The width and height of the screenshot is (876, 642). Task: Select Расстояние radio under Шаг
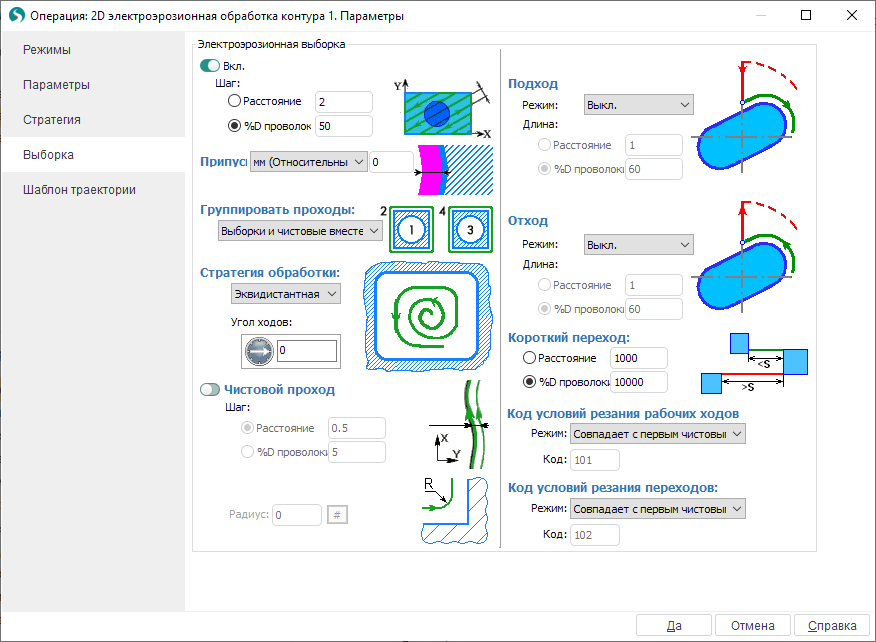pyautogui.click(x=235, y=101)
